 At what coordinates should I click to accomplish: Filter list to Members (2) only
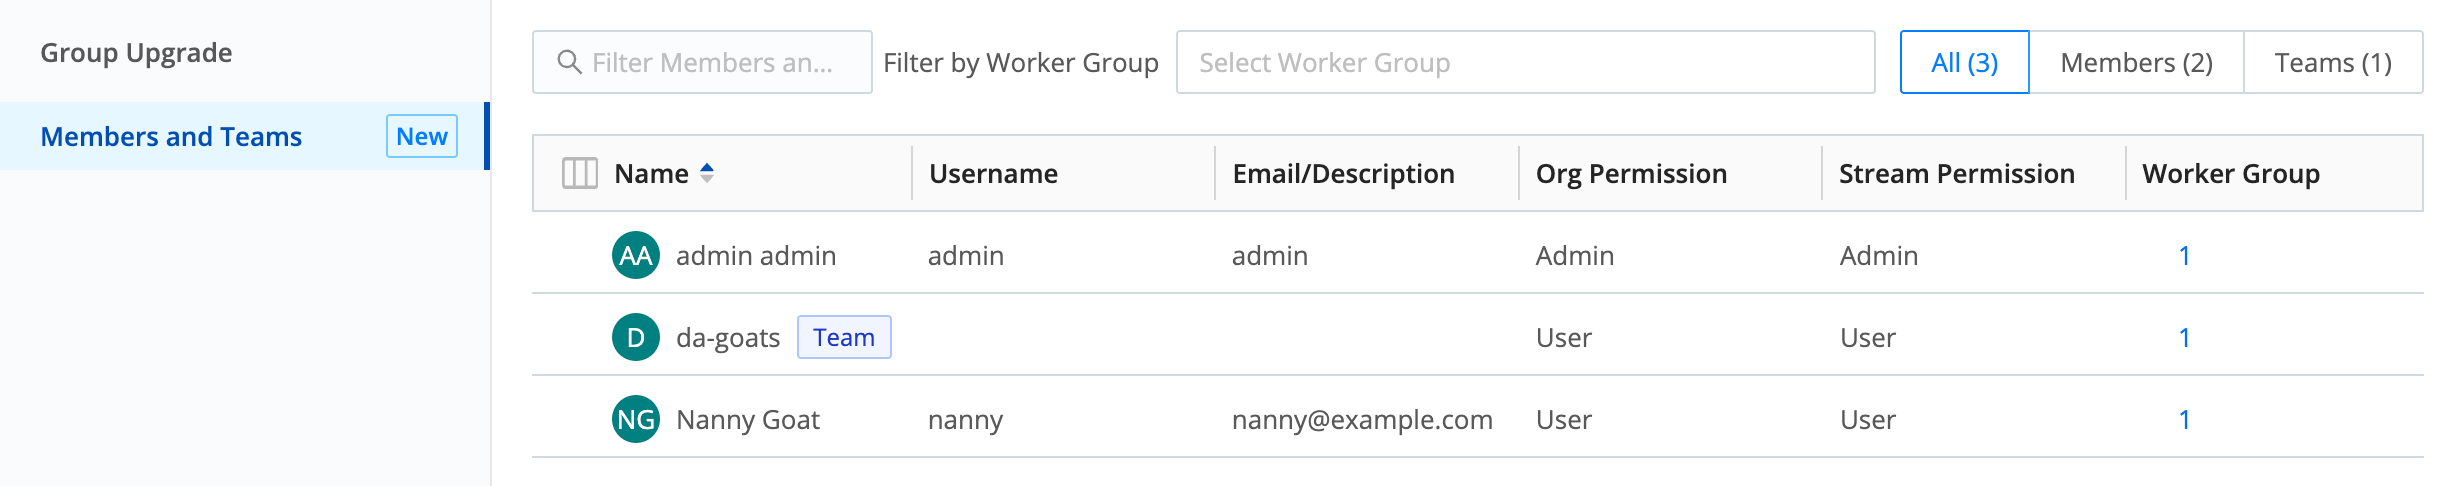coord(2136,62)
